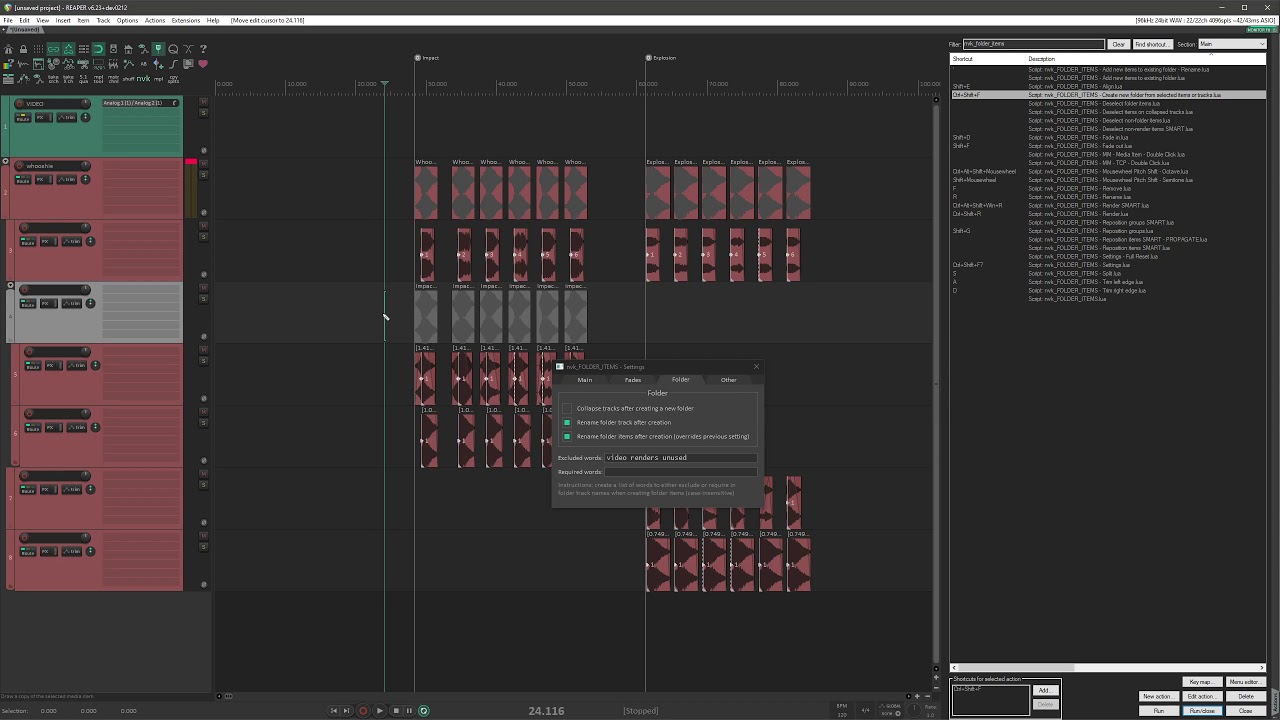The width and height of the screenshot is (1280, 720).
Task: Click the Clear filter button
Action: [1119, 44]
